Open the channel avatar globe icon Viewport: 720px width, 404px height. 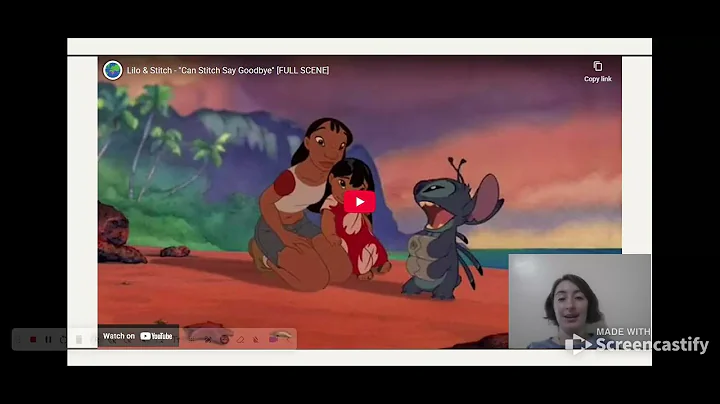point(112,70)
